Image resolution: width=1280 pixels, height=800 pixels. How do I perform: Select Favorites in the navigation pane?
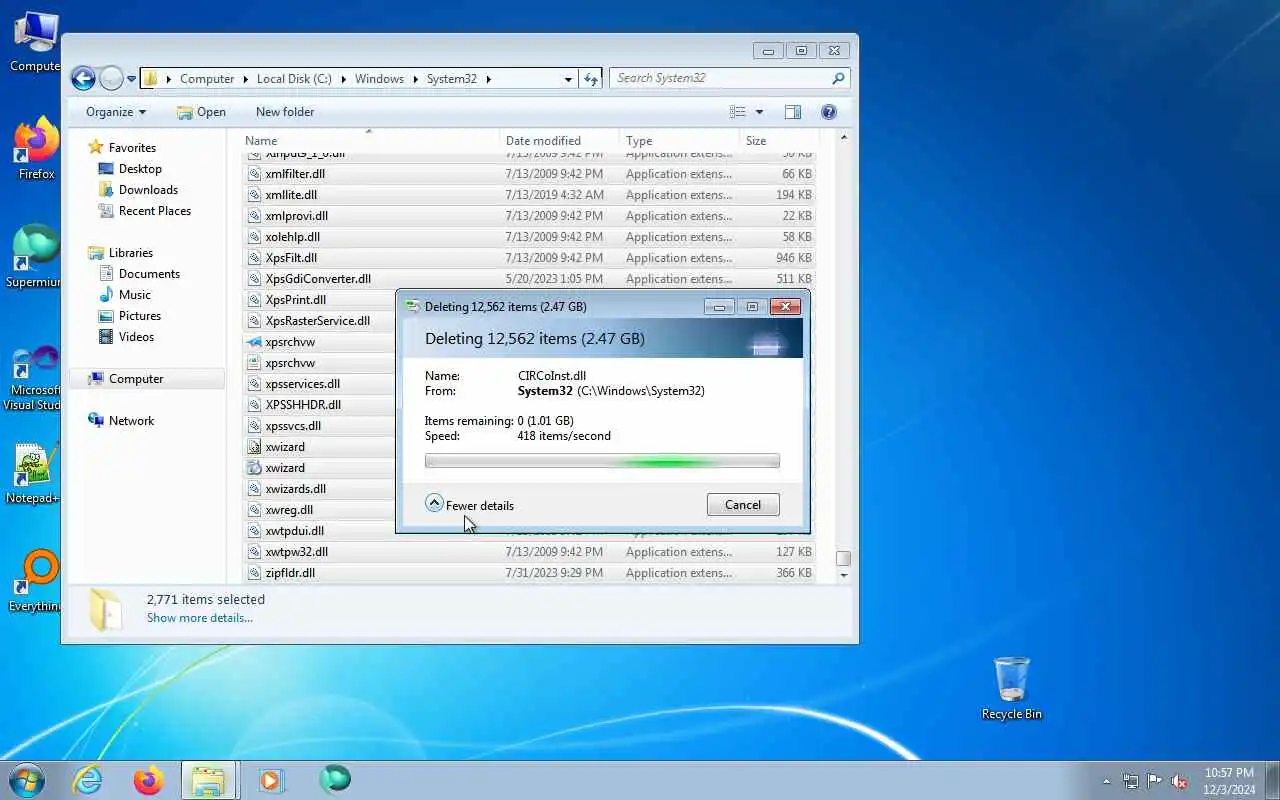coord(132,148)
